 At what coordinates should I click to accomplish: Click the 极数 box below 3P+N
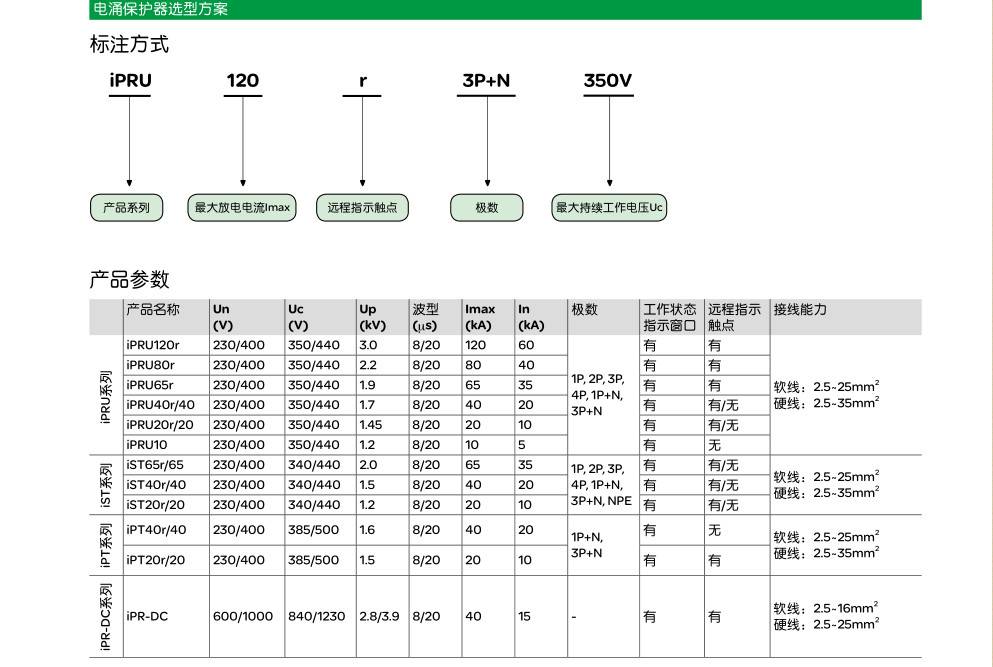487,208
